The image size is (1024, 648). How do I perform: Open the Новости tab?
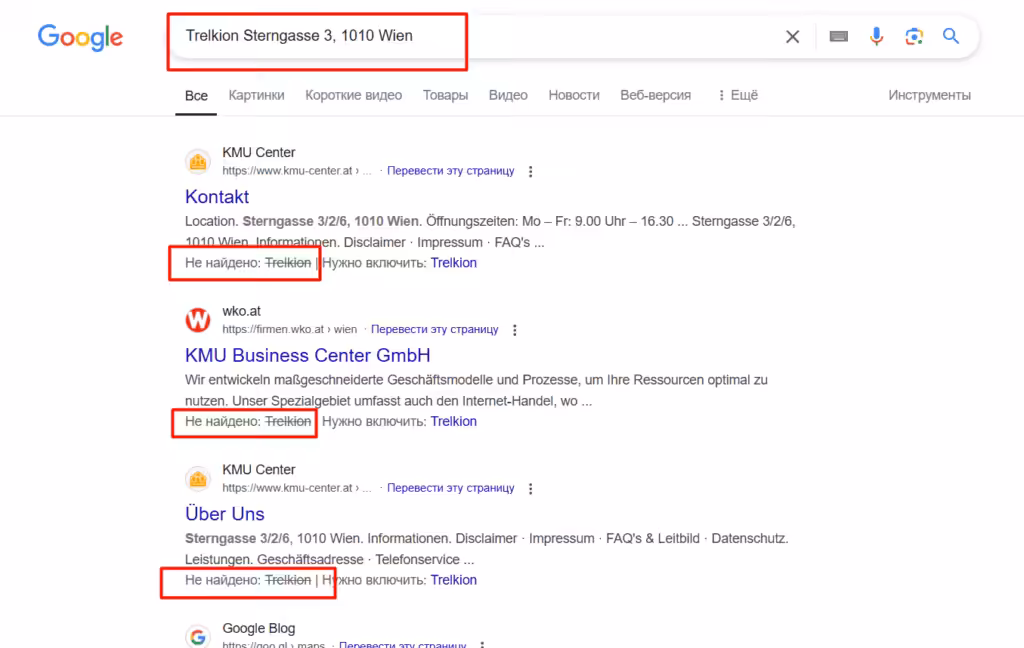[573, 95]
